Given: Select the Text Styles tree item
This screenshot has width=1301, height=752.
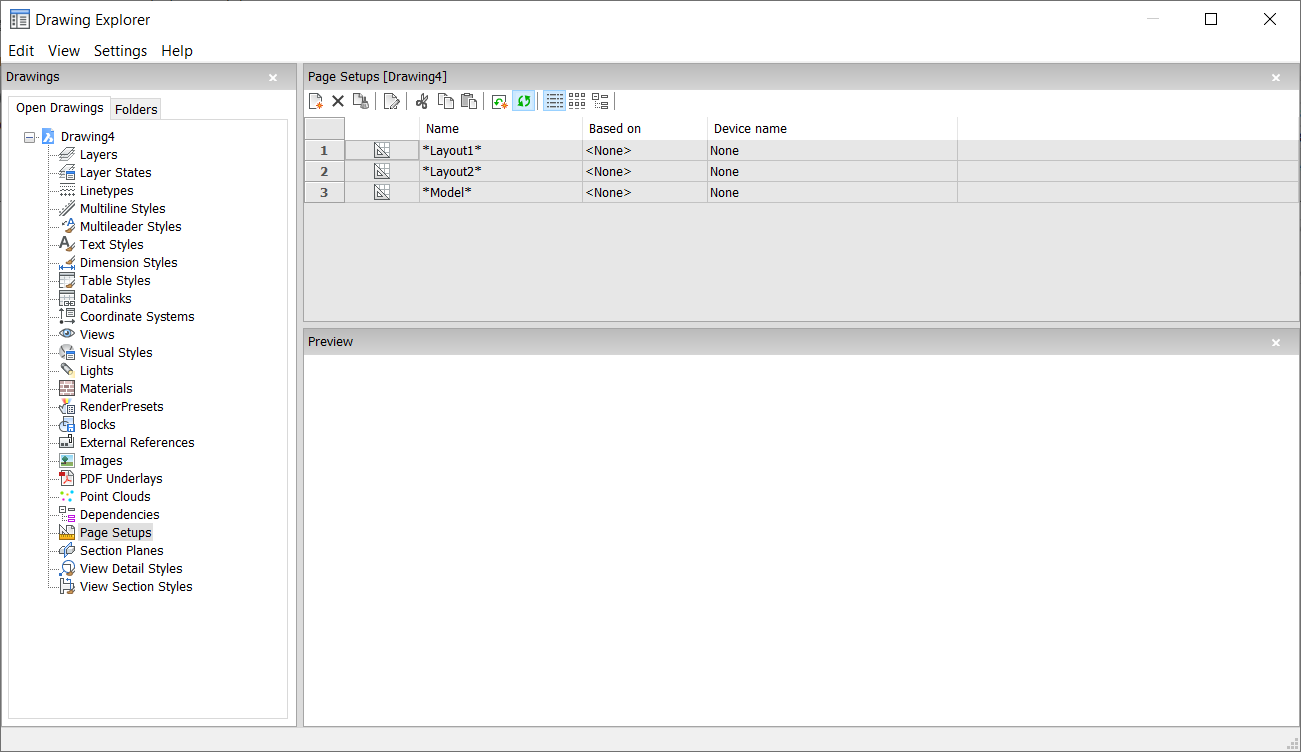Looking at the screenshot, I should [111, 245].
